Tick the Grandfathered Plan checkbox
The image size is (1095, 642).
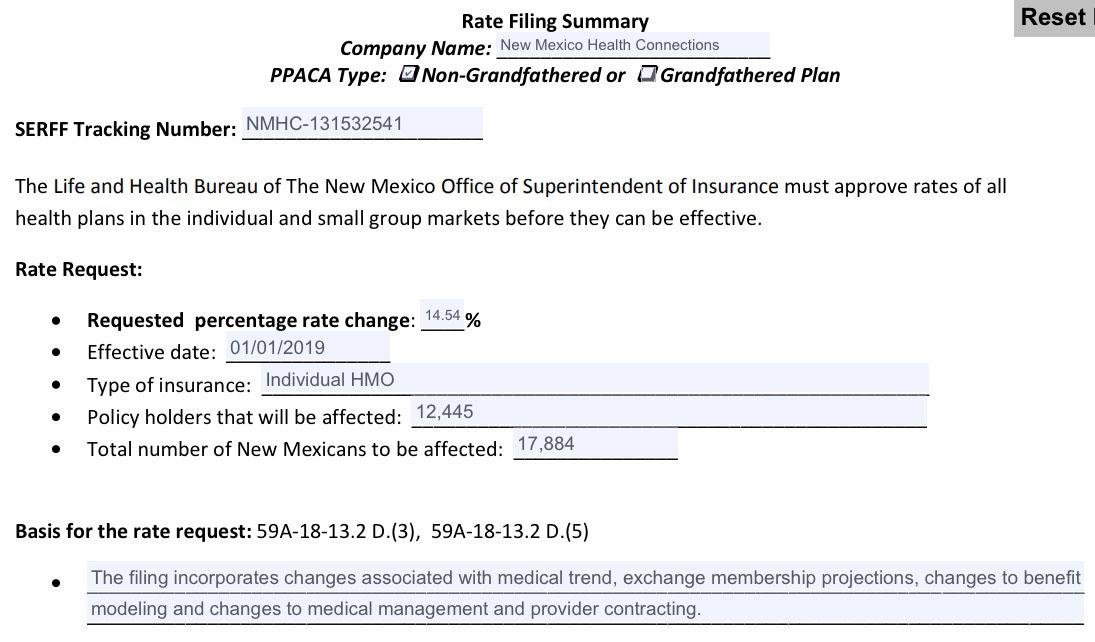647,74
